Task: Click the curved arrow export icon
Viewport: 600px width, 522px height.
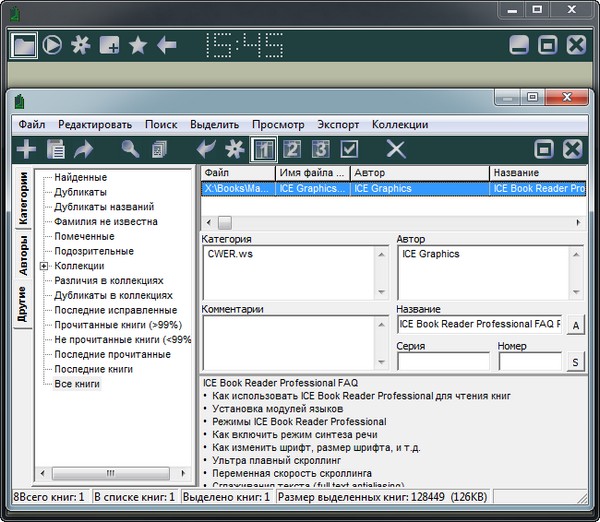Action: tap(83, 150)
